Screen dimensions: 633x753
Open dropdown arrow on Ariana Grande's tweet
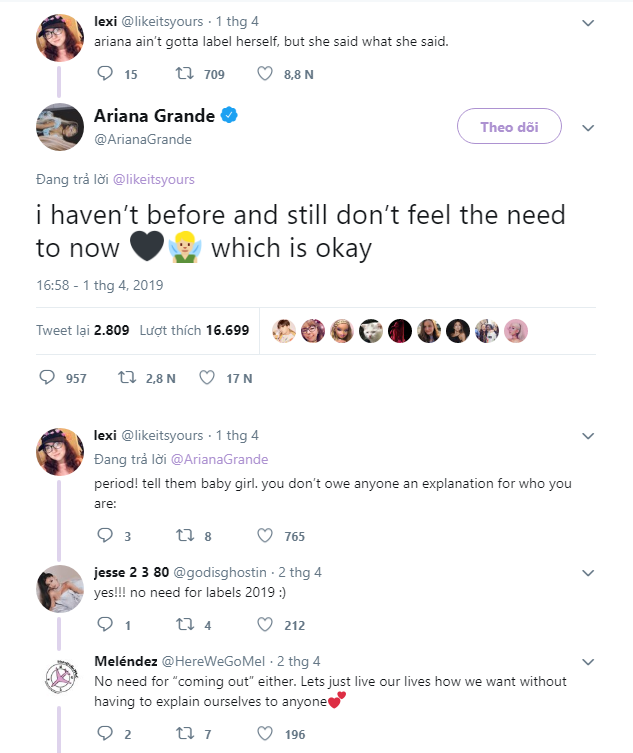[x=588, y=128]
